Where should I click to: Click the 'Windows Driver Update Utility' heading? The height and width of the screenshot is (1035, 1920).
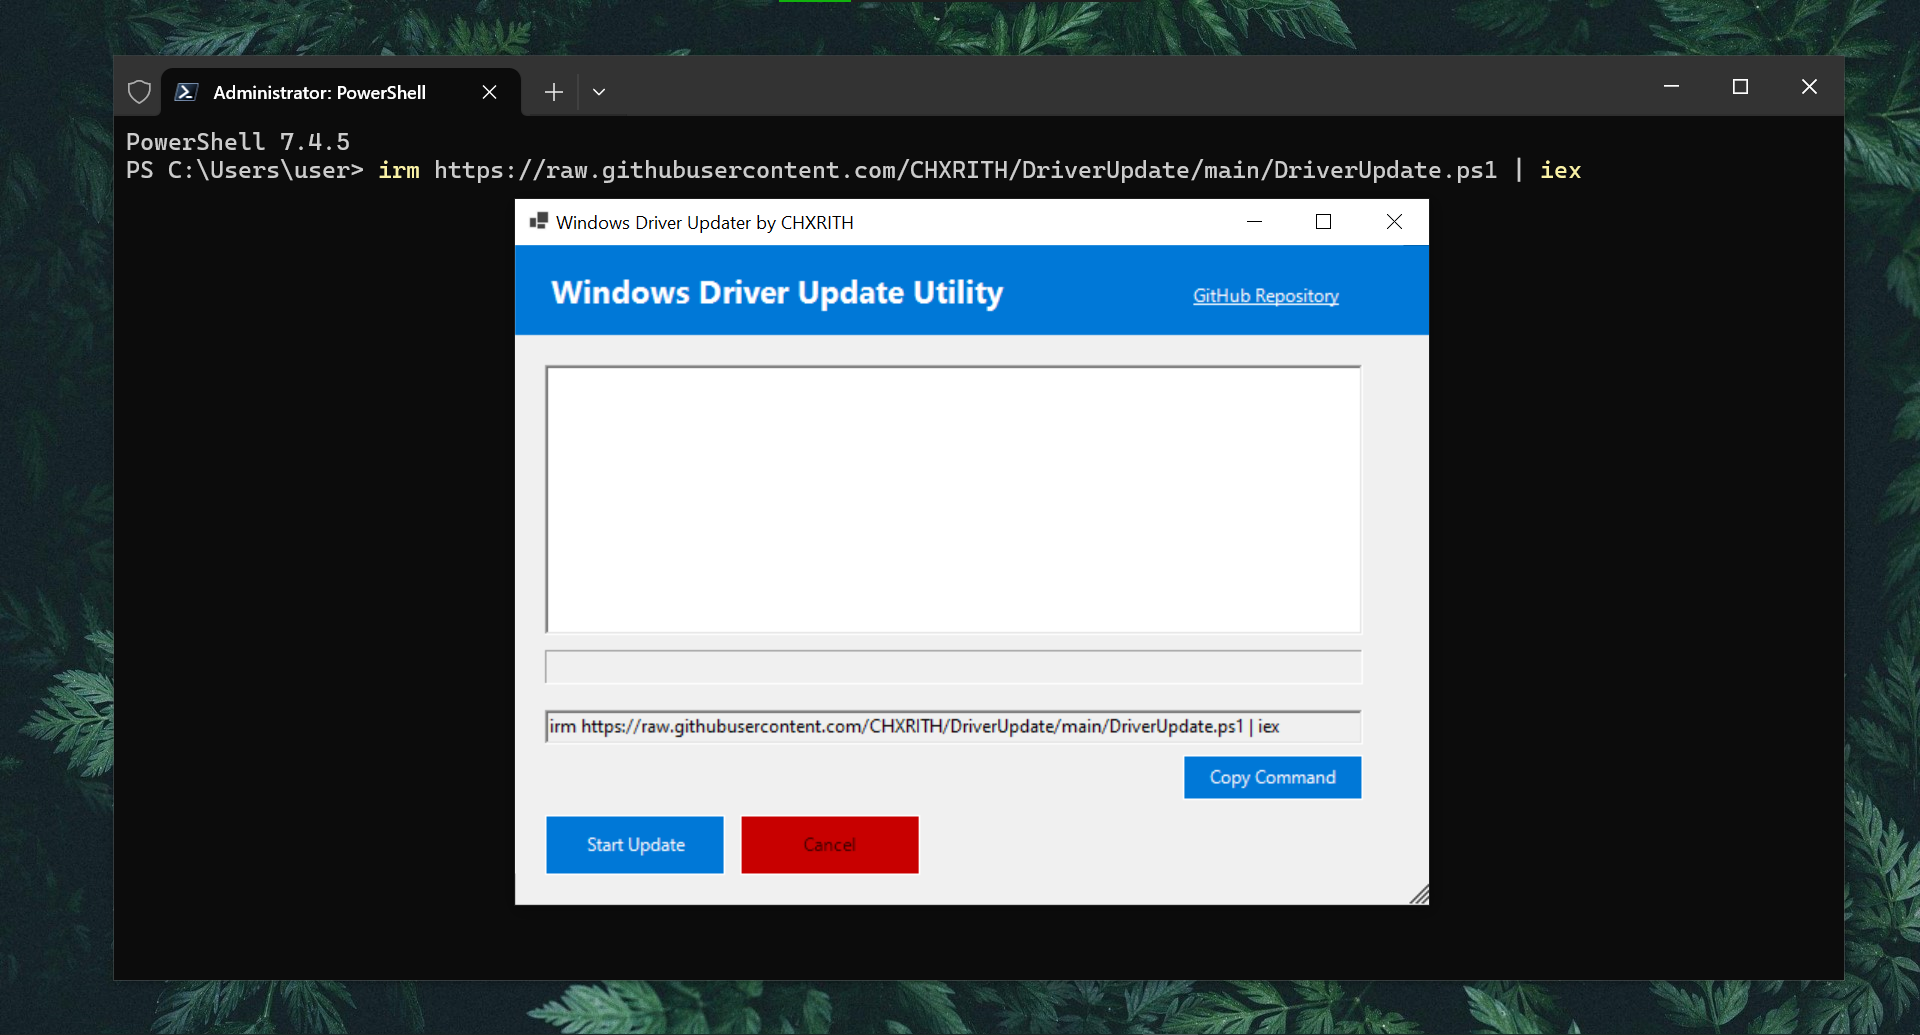(x=777, y=293)
